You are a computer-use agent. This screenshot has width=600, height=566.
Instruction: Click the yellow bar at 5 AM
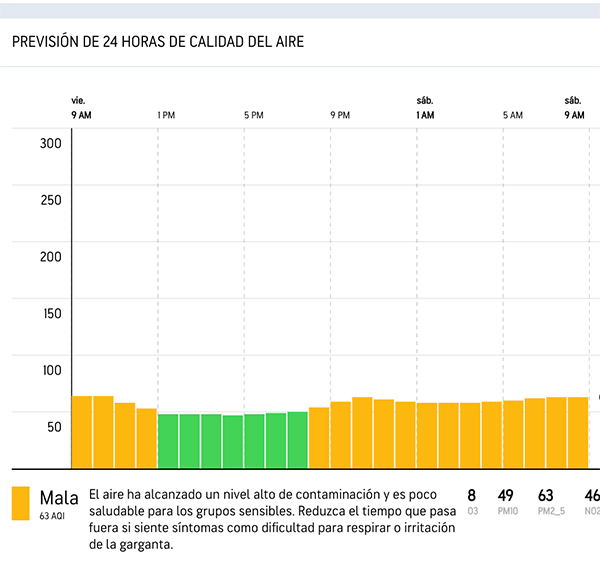tap(513, 434)
